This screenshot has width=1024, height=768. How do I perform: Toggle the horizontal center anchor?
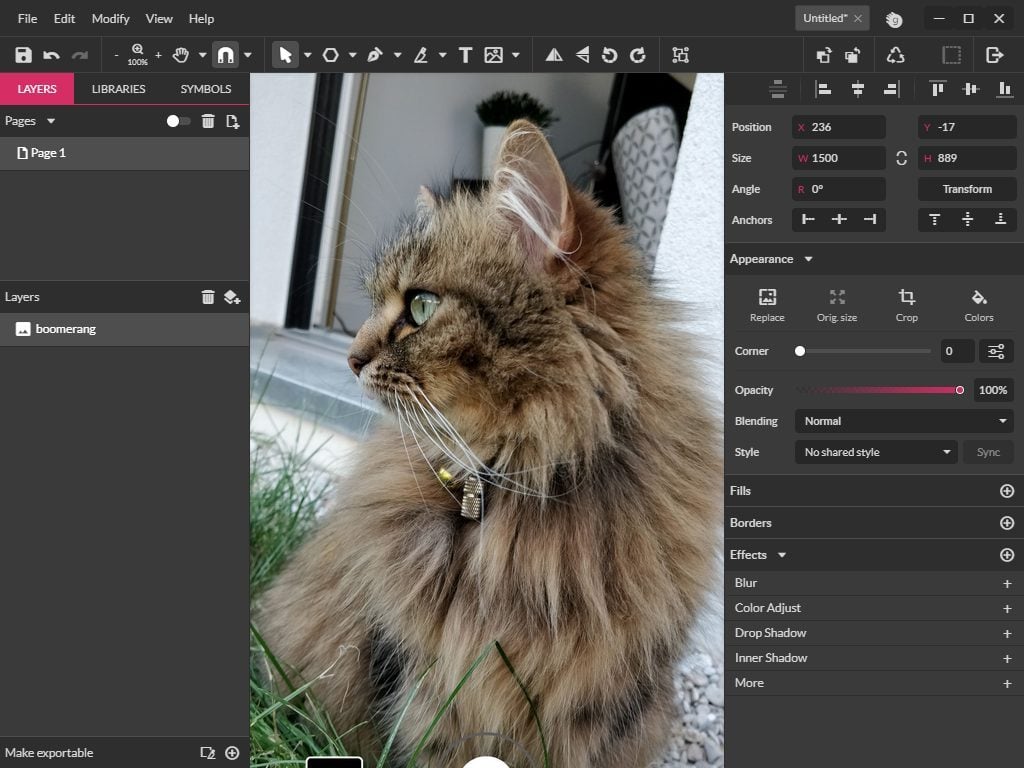(x=839, y=219)
